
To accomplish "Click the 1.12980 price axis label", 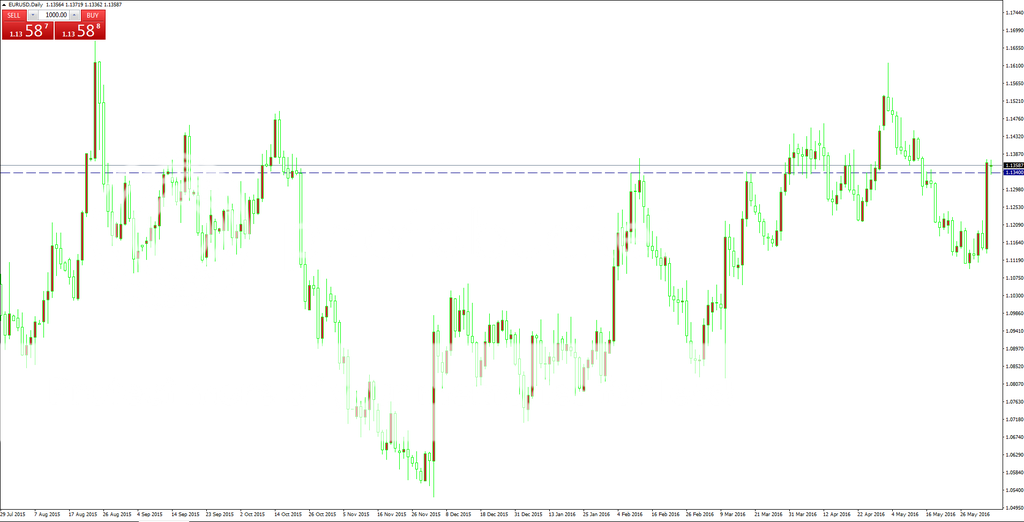I will 1014,189.
